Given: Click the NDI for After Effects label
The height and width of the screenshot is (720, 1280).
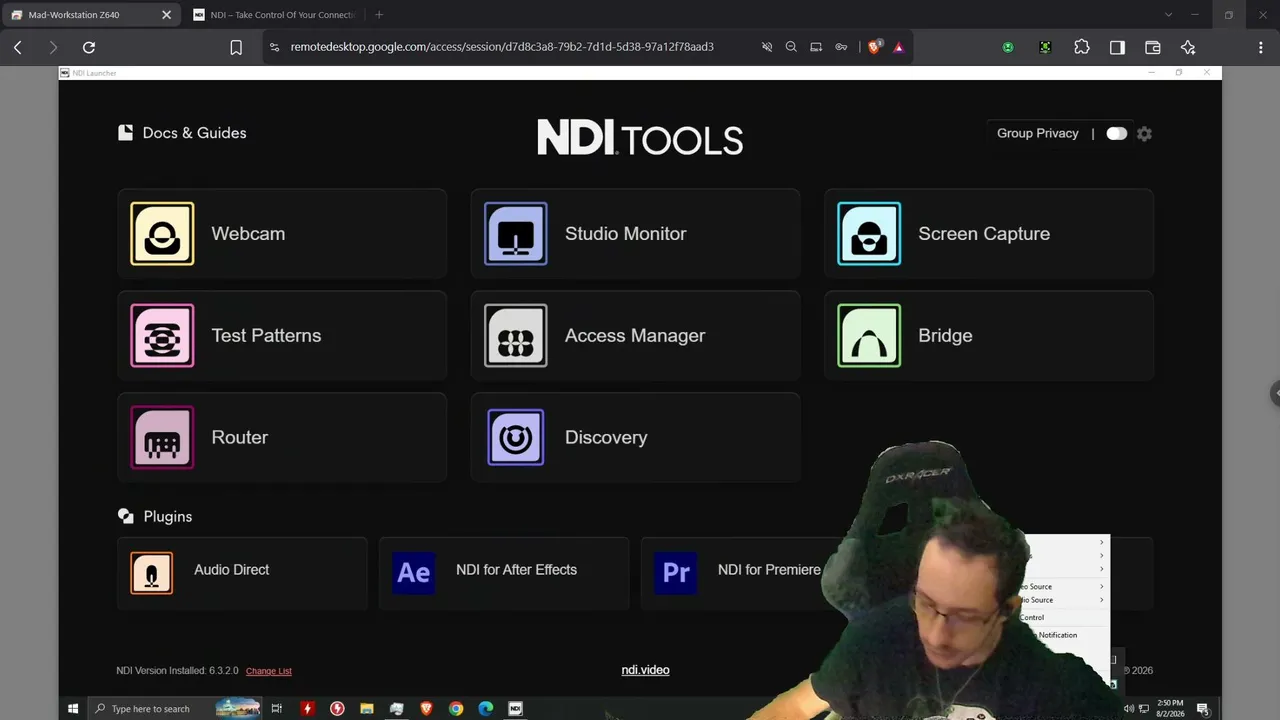Looking at the screenshot, I should [516, 570].
